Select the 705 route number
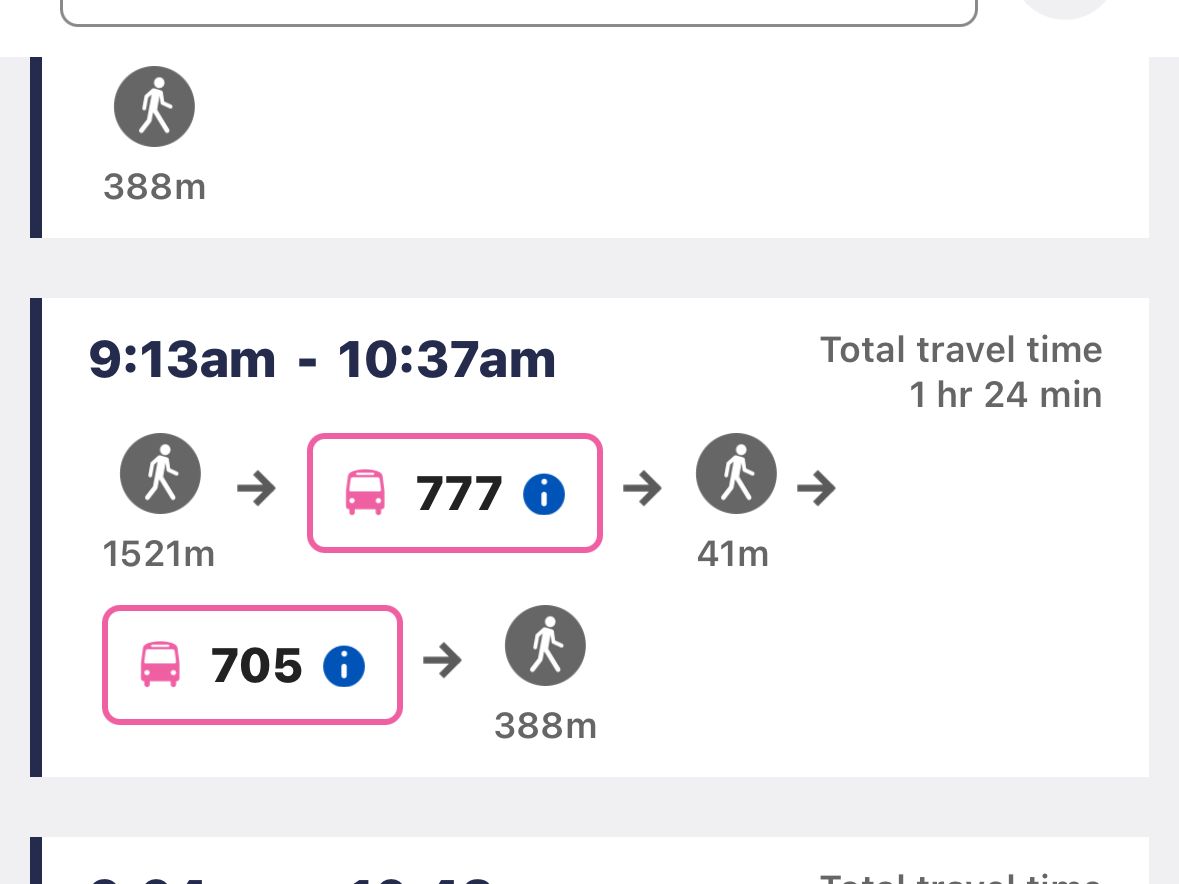 point(257,665)
